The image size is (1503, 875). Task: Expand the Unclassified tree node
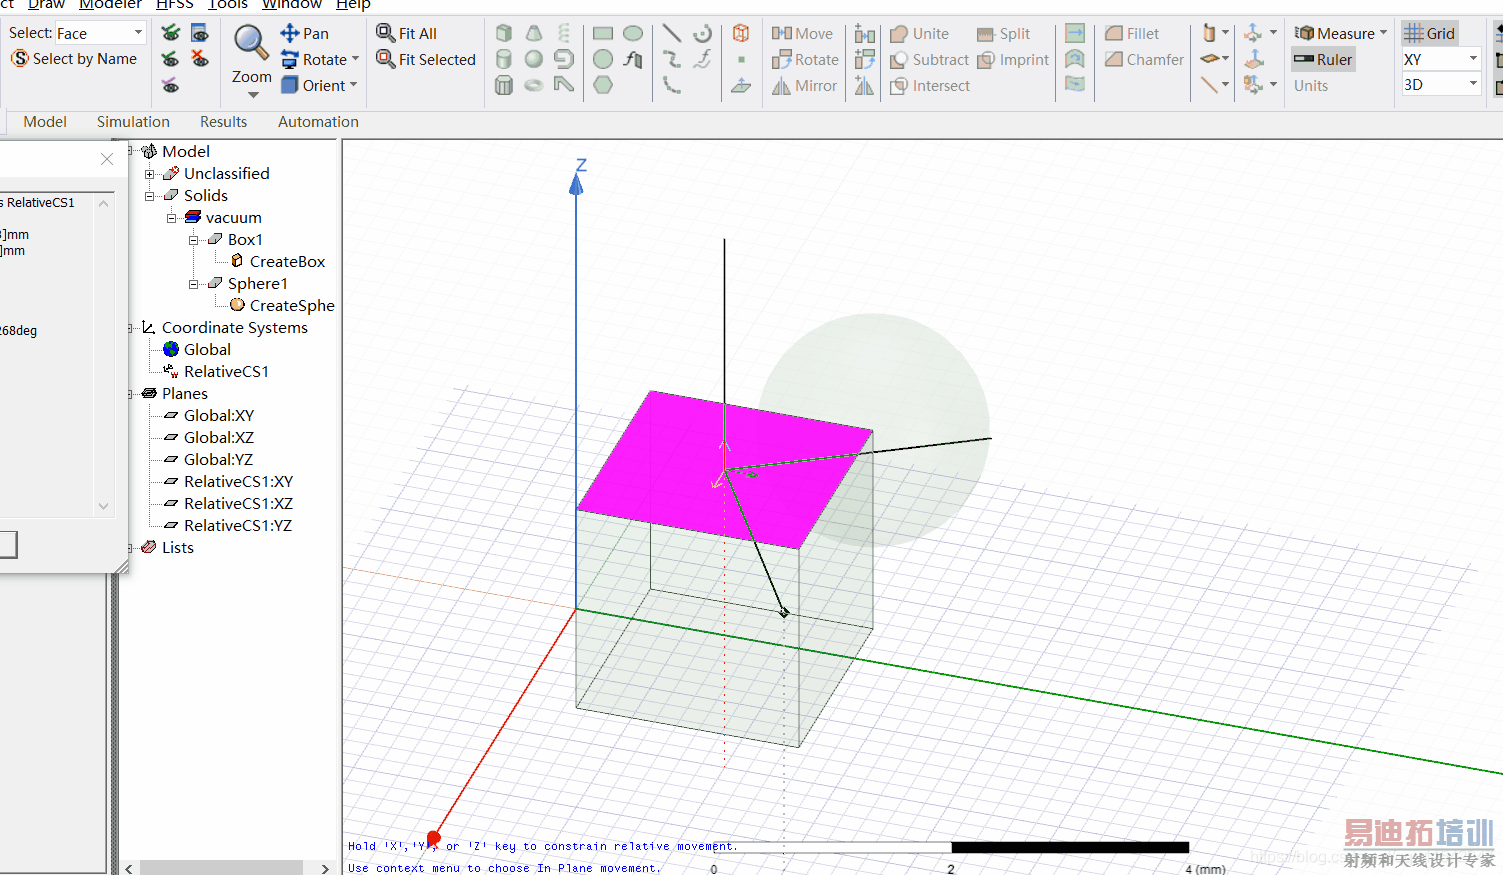pyautogui.click(x=149, y=174)
